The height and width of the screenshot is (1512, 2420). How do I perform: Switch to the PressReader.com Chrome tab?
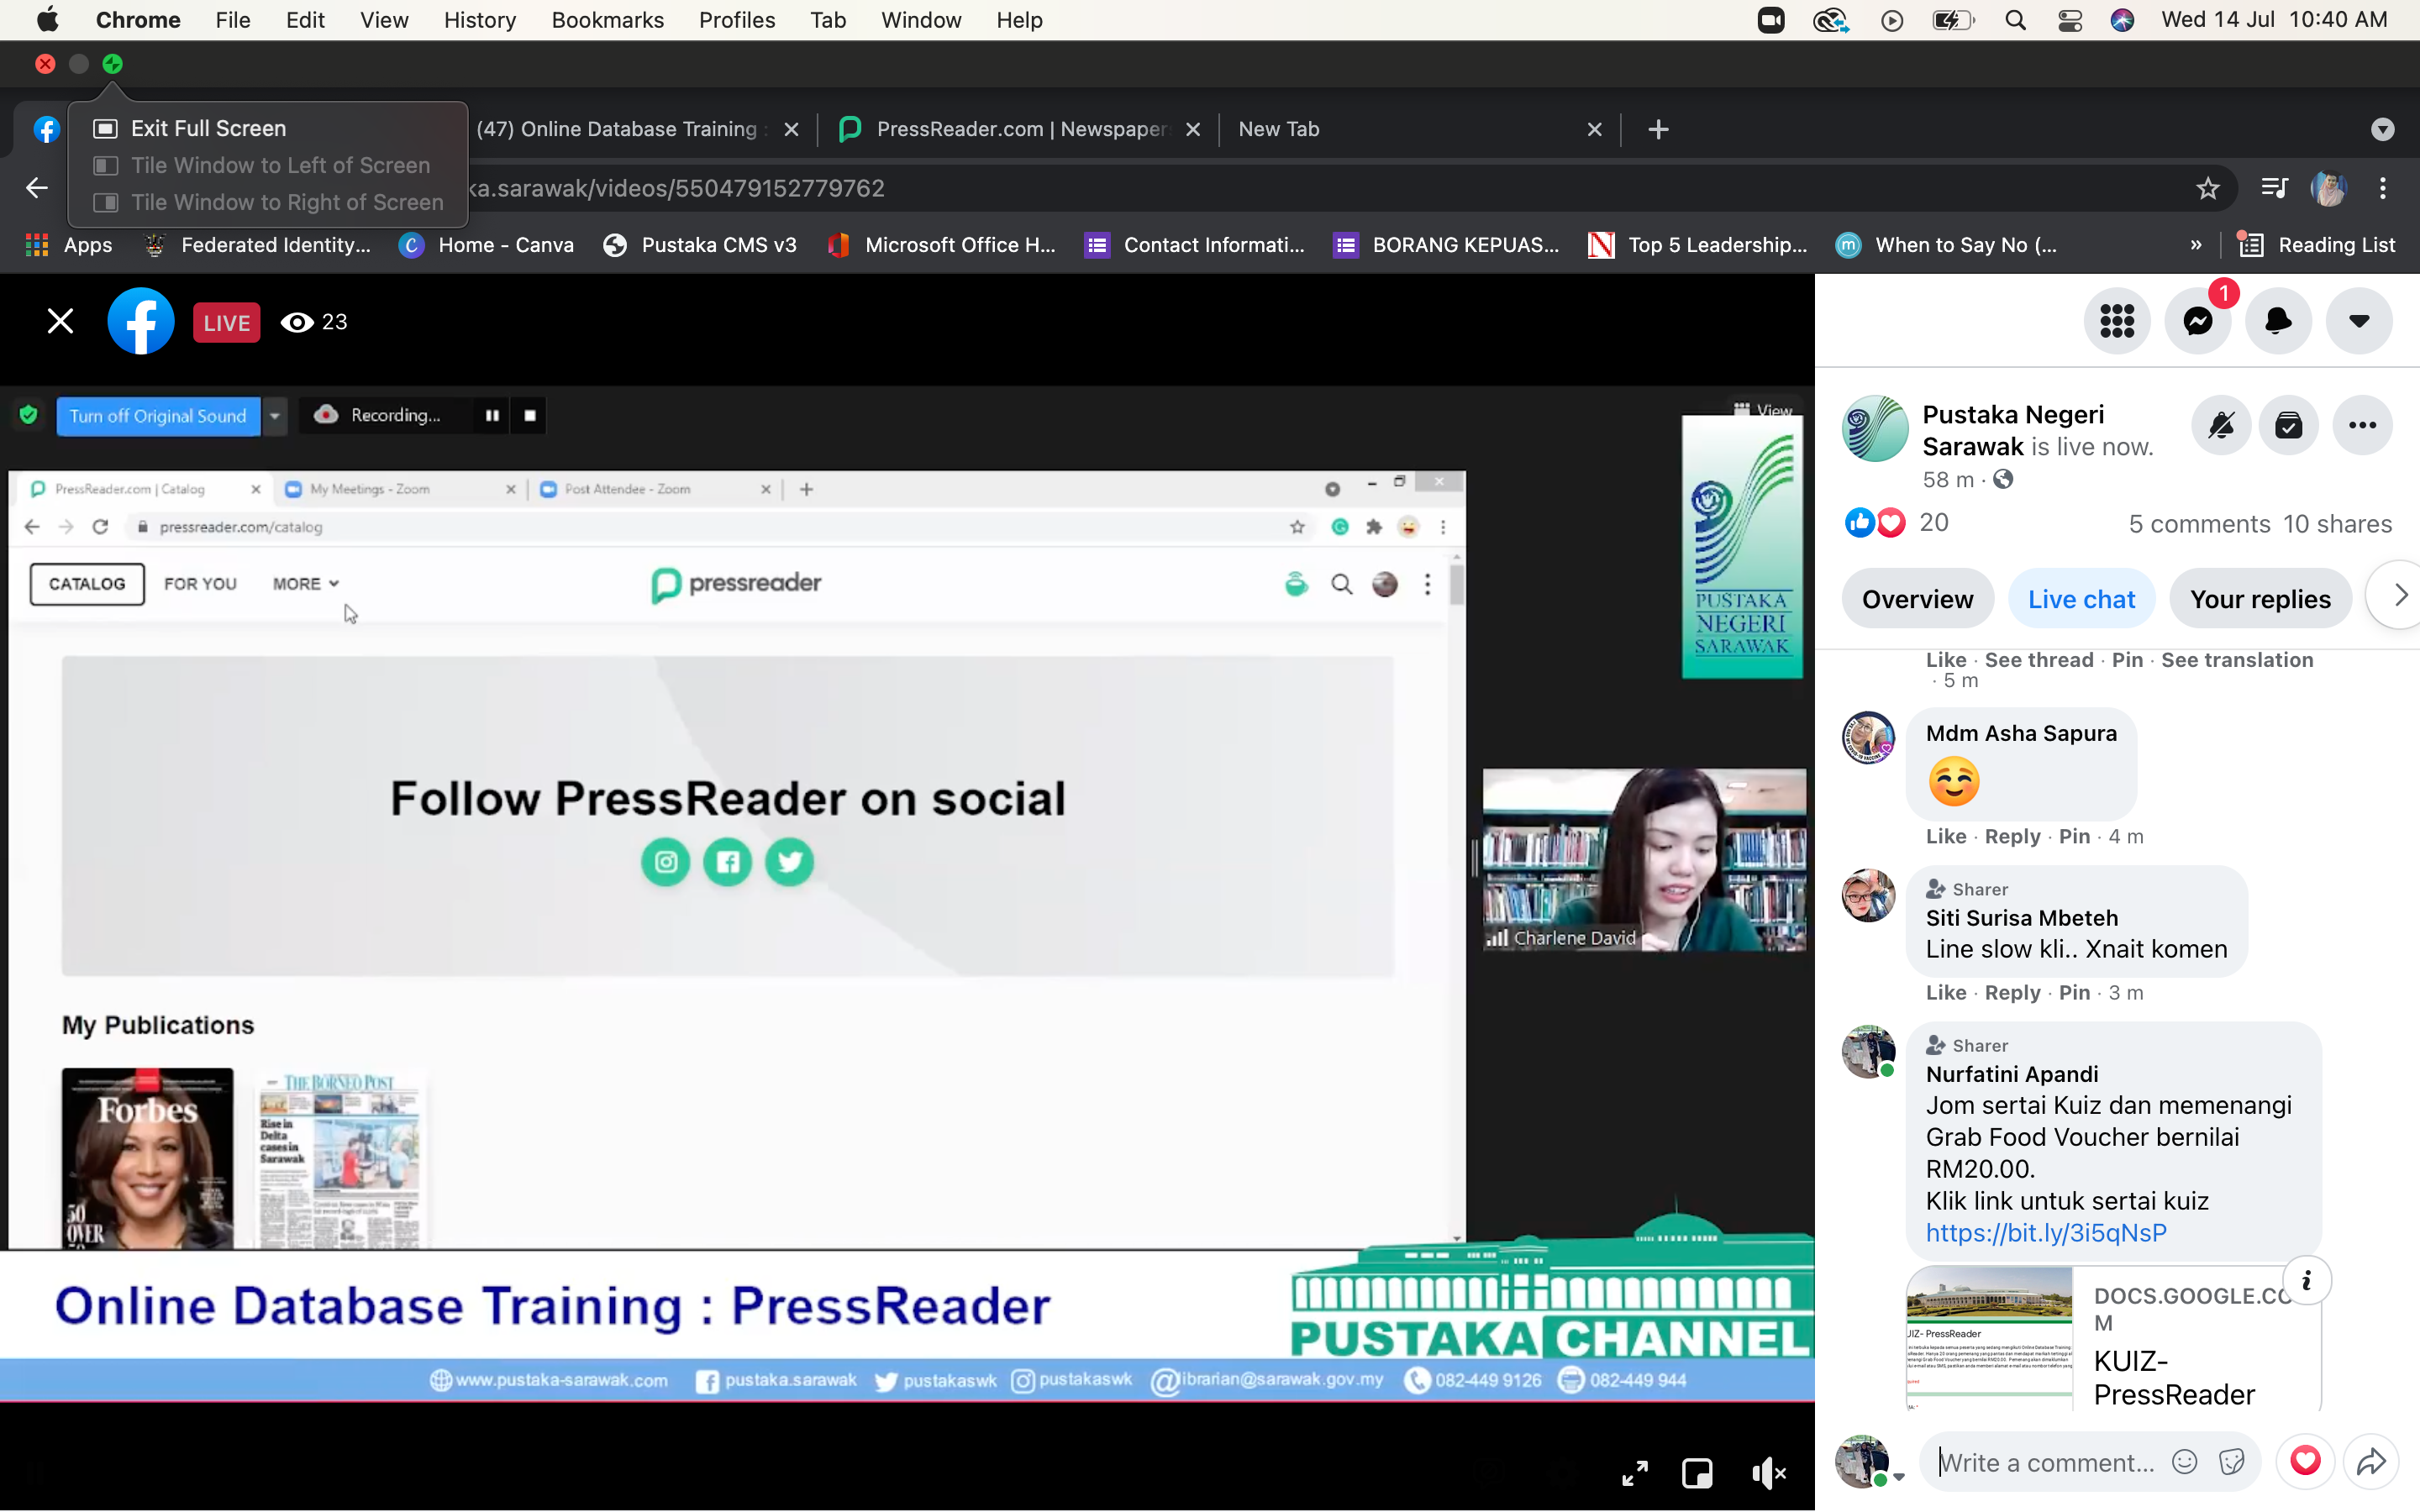tap(1021, 129)
